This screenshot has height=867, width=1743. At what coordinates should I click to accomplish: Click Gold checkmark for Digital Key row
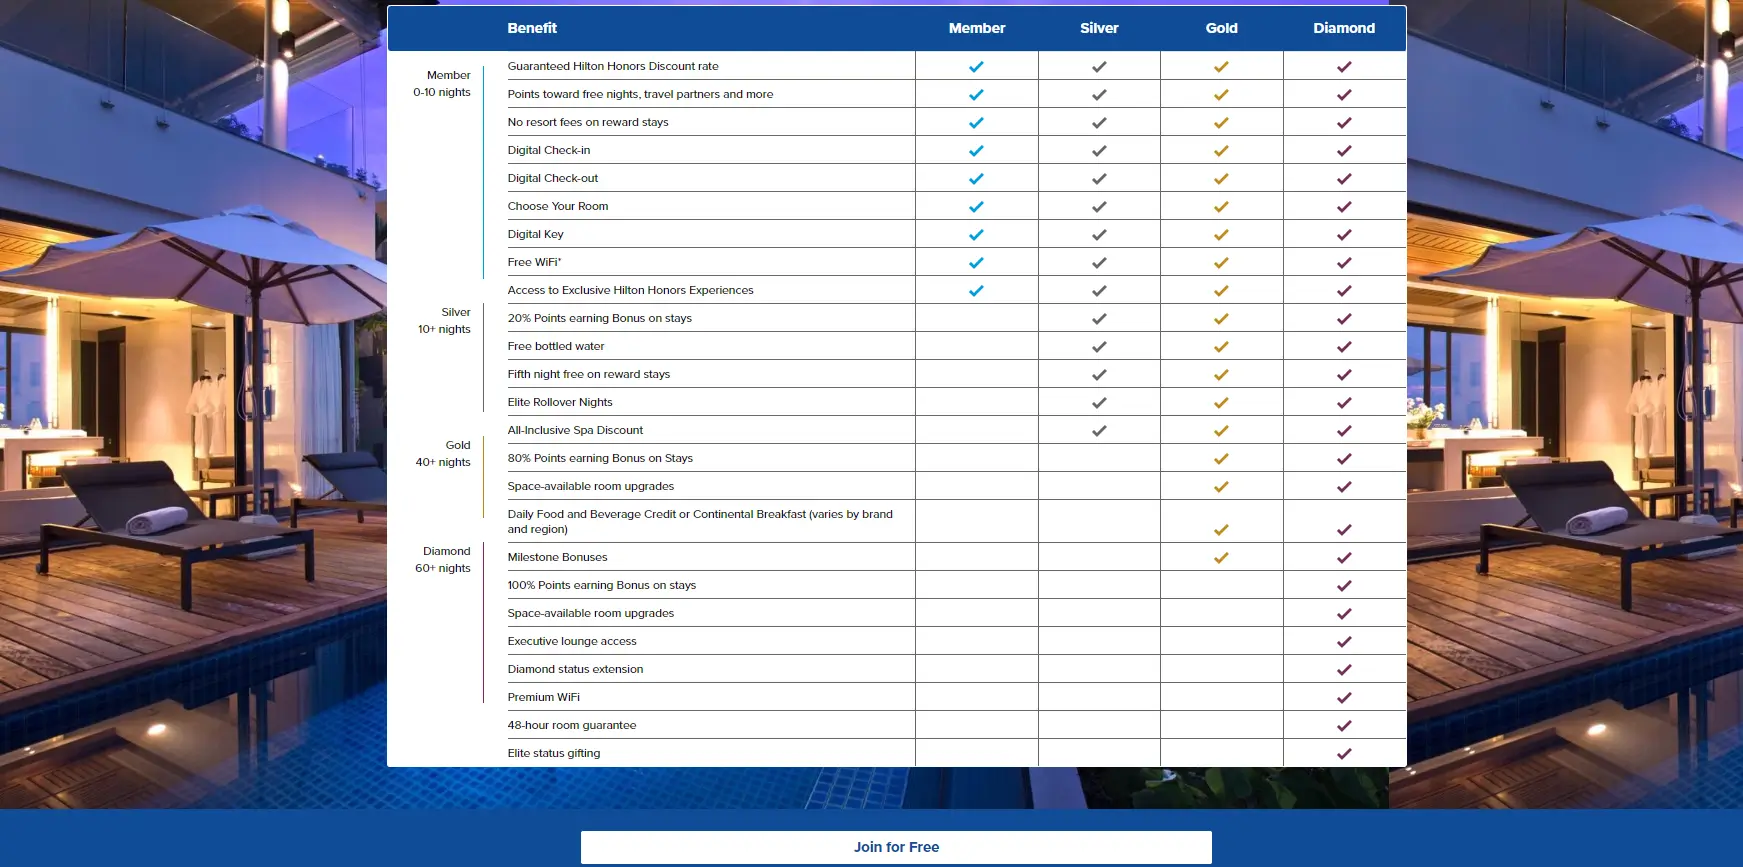[x=1221, y=235]
